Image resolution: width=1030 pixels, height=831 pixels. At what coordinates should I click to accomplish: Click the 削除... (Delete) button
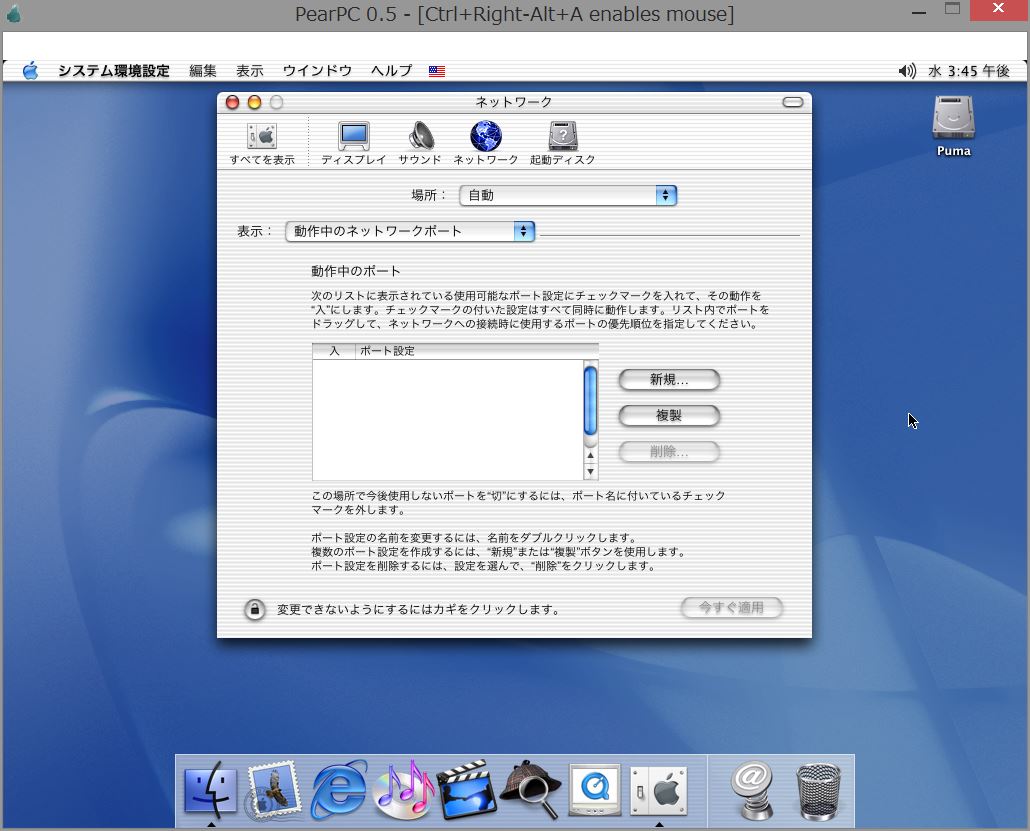(x=669, y=451)
